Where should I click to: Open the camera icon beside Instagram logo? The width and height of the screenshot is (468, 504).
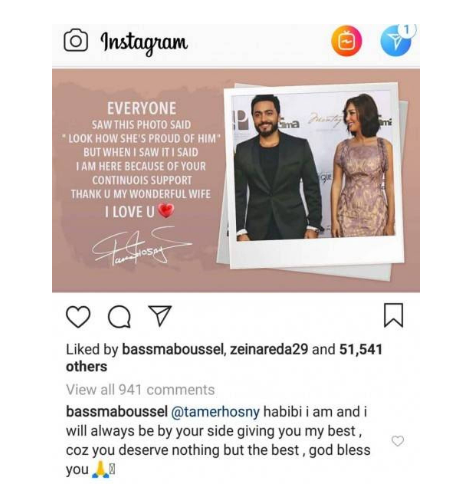76,40
